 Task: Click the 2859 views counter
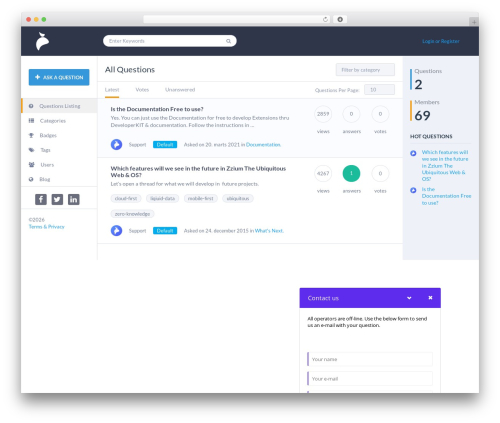323,114
